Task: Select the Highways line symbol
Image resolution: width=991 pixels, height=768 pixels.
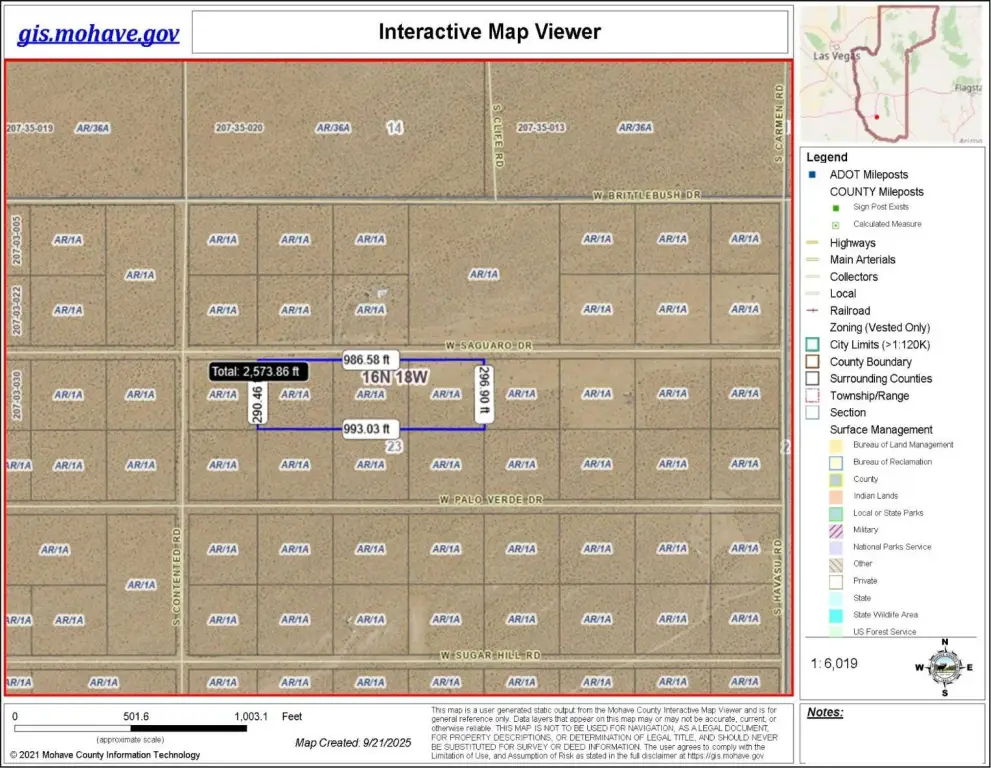Action: click(813, 243)
